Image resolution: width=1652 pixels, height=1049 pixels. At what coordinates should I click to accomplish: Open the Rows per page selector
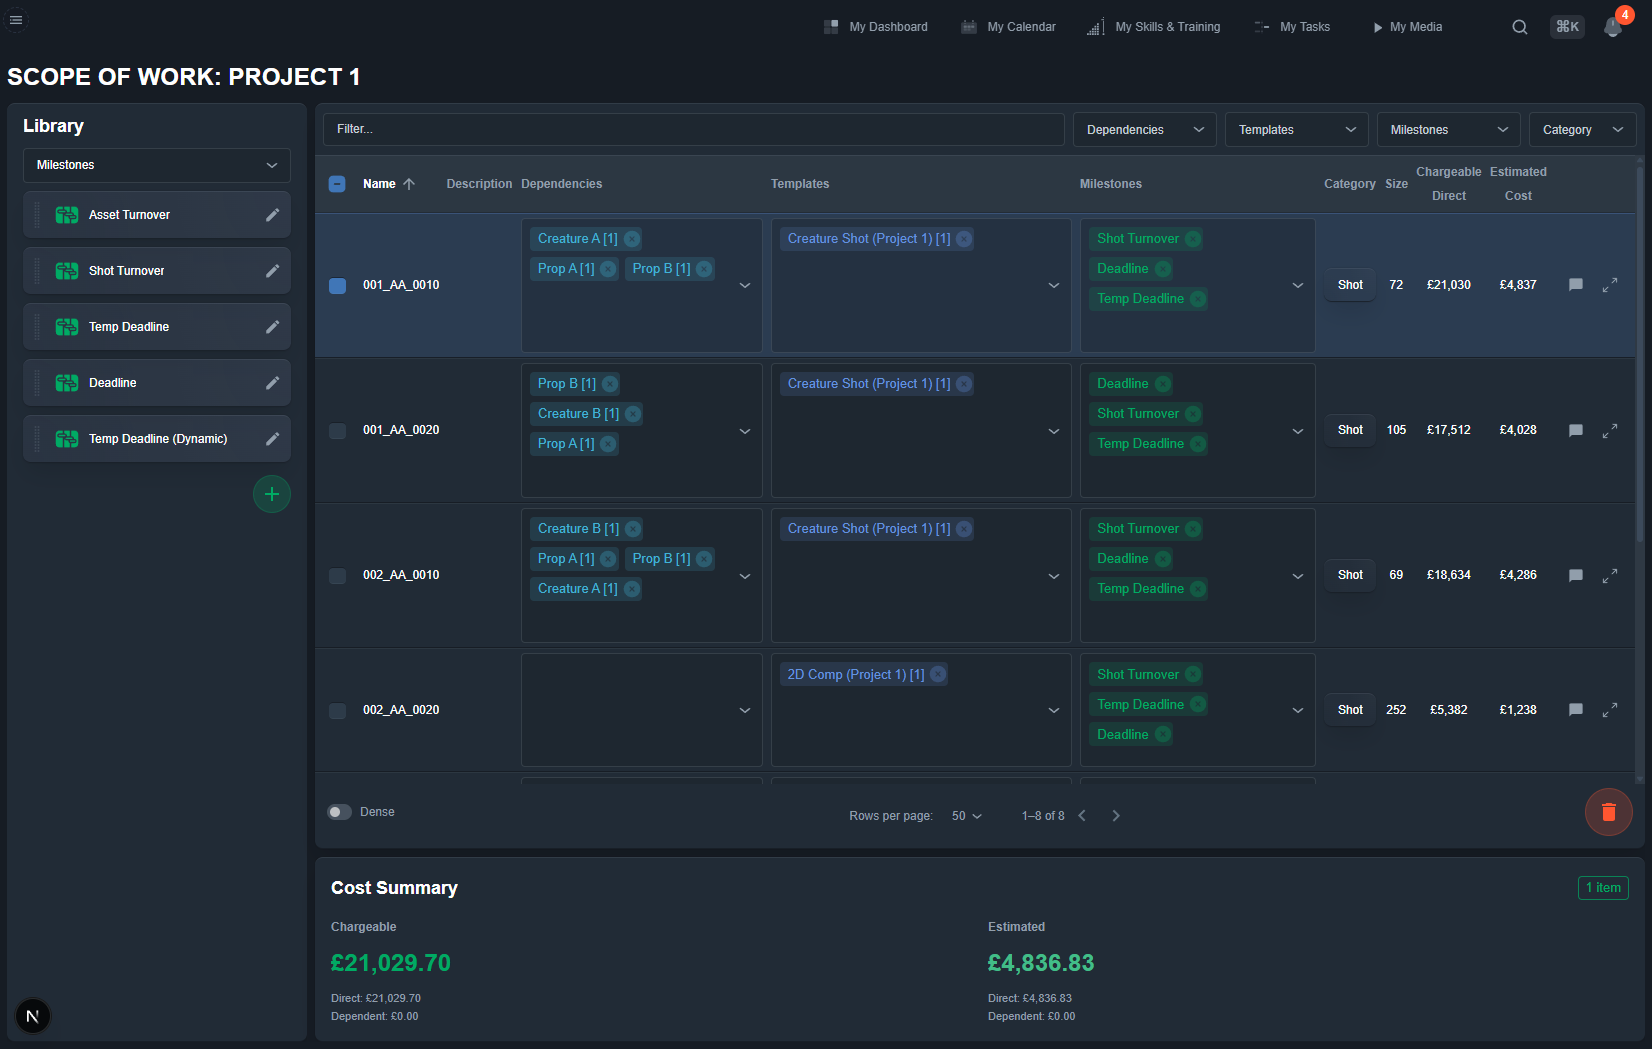(x=965, y=816)
